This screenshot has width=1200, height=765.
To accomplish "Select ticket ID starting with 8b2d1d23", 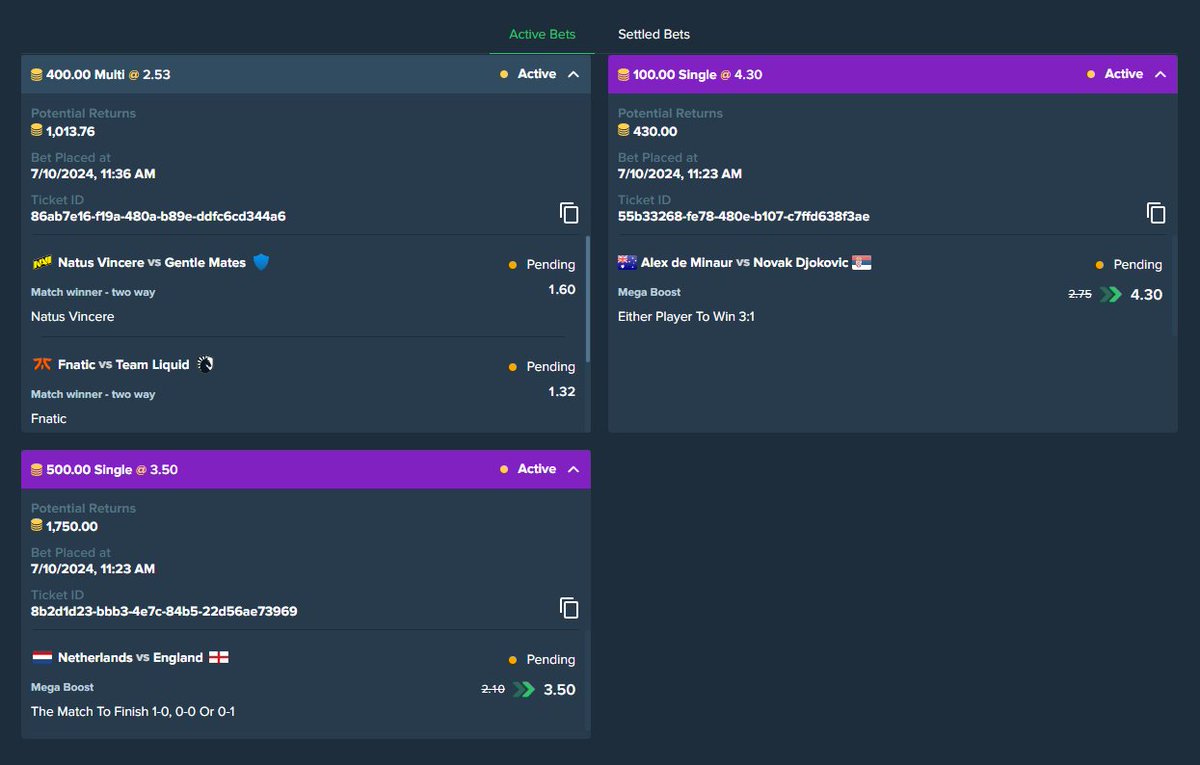I will pyautogui.click(x=164, y=611).
